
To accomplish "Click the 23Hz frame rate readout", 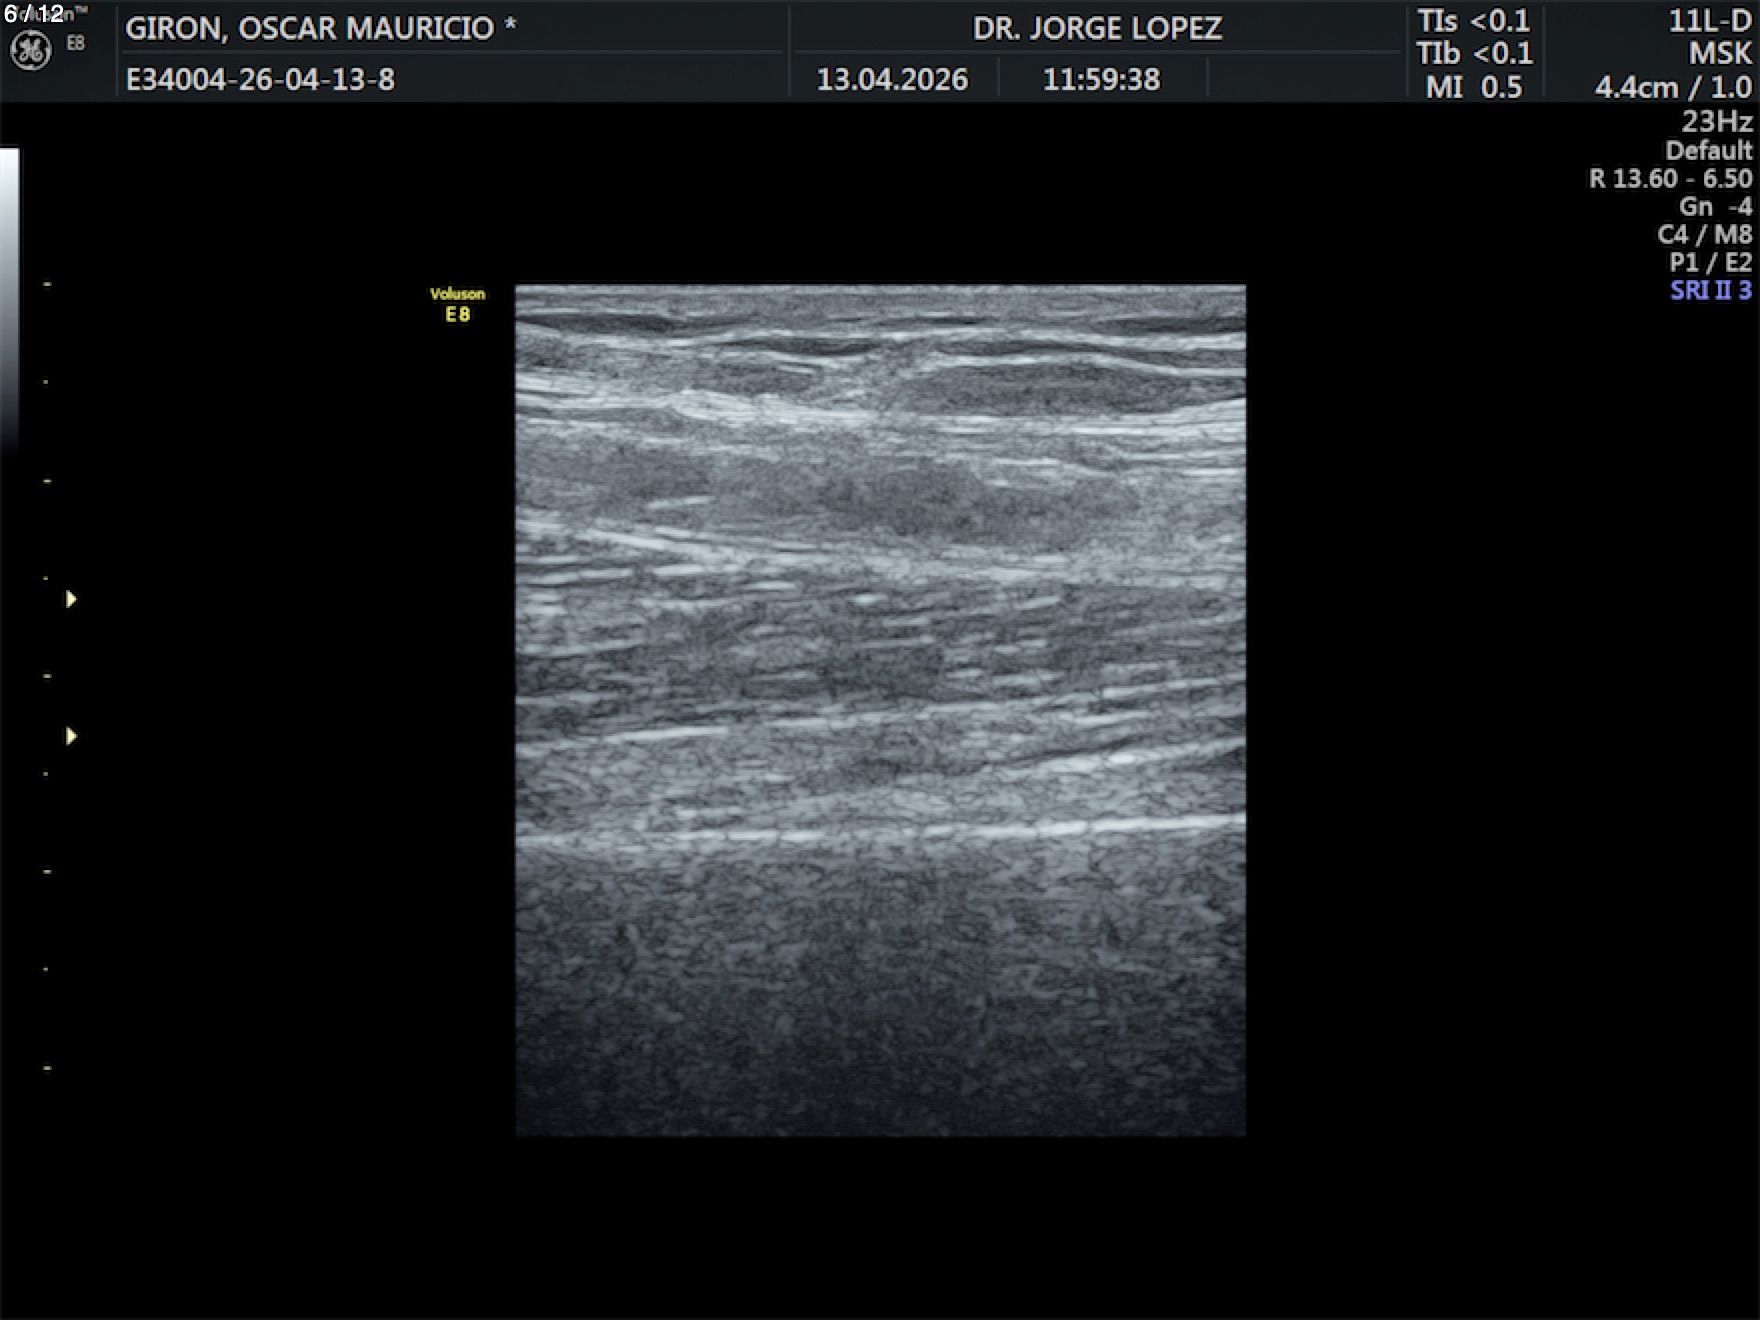I will pos(1716,121).
